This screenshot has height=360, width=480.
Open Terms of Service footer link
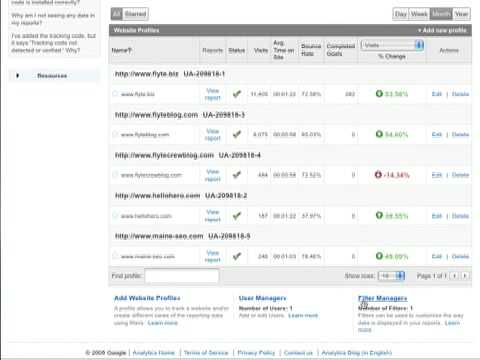point(206,352)
